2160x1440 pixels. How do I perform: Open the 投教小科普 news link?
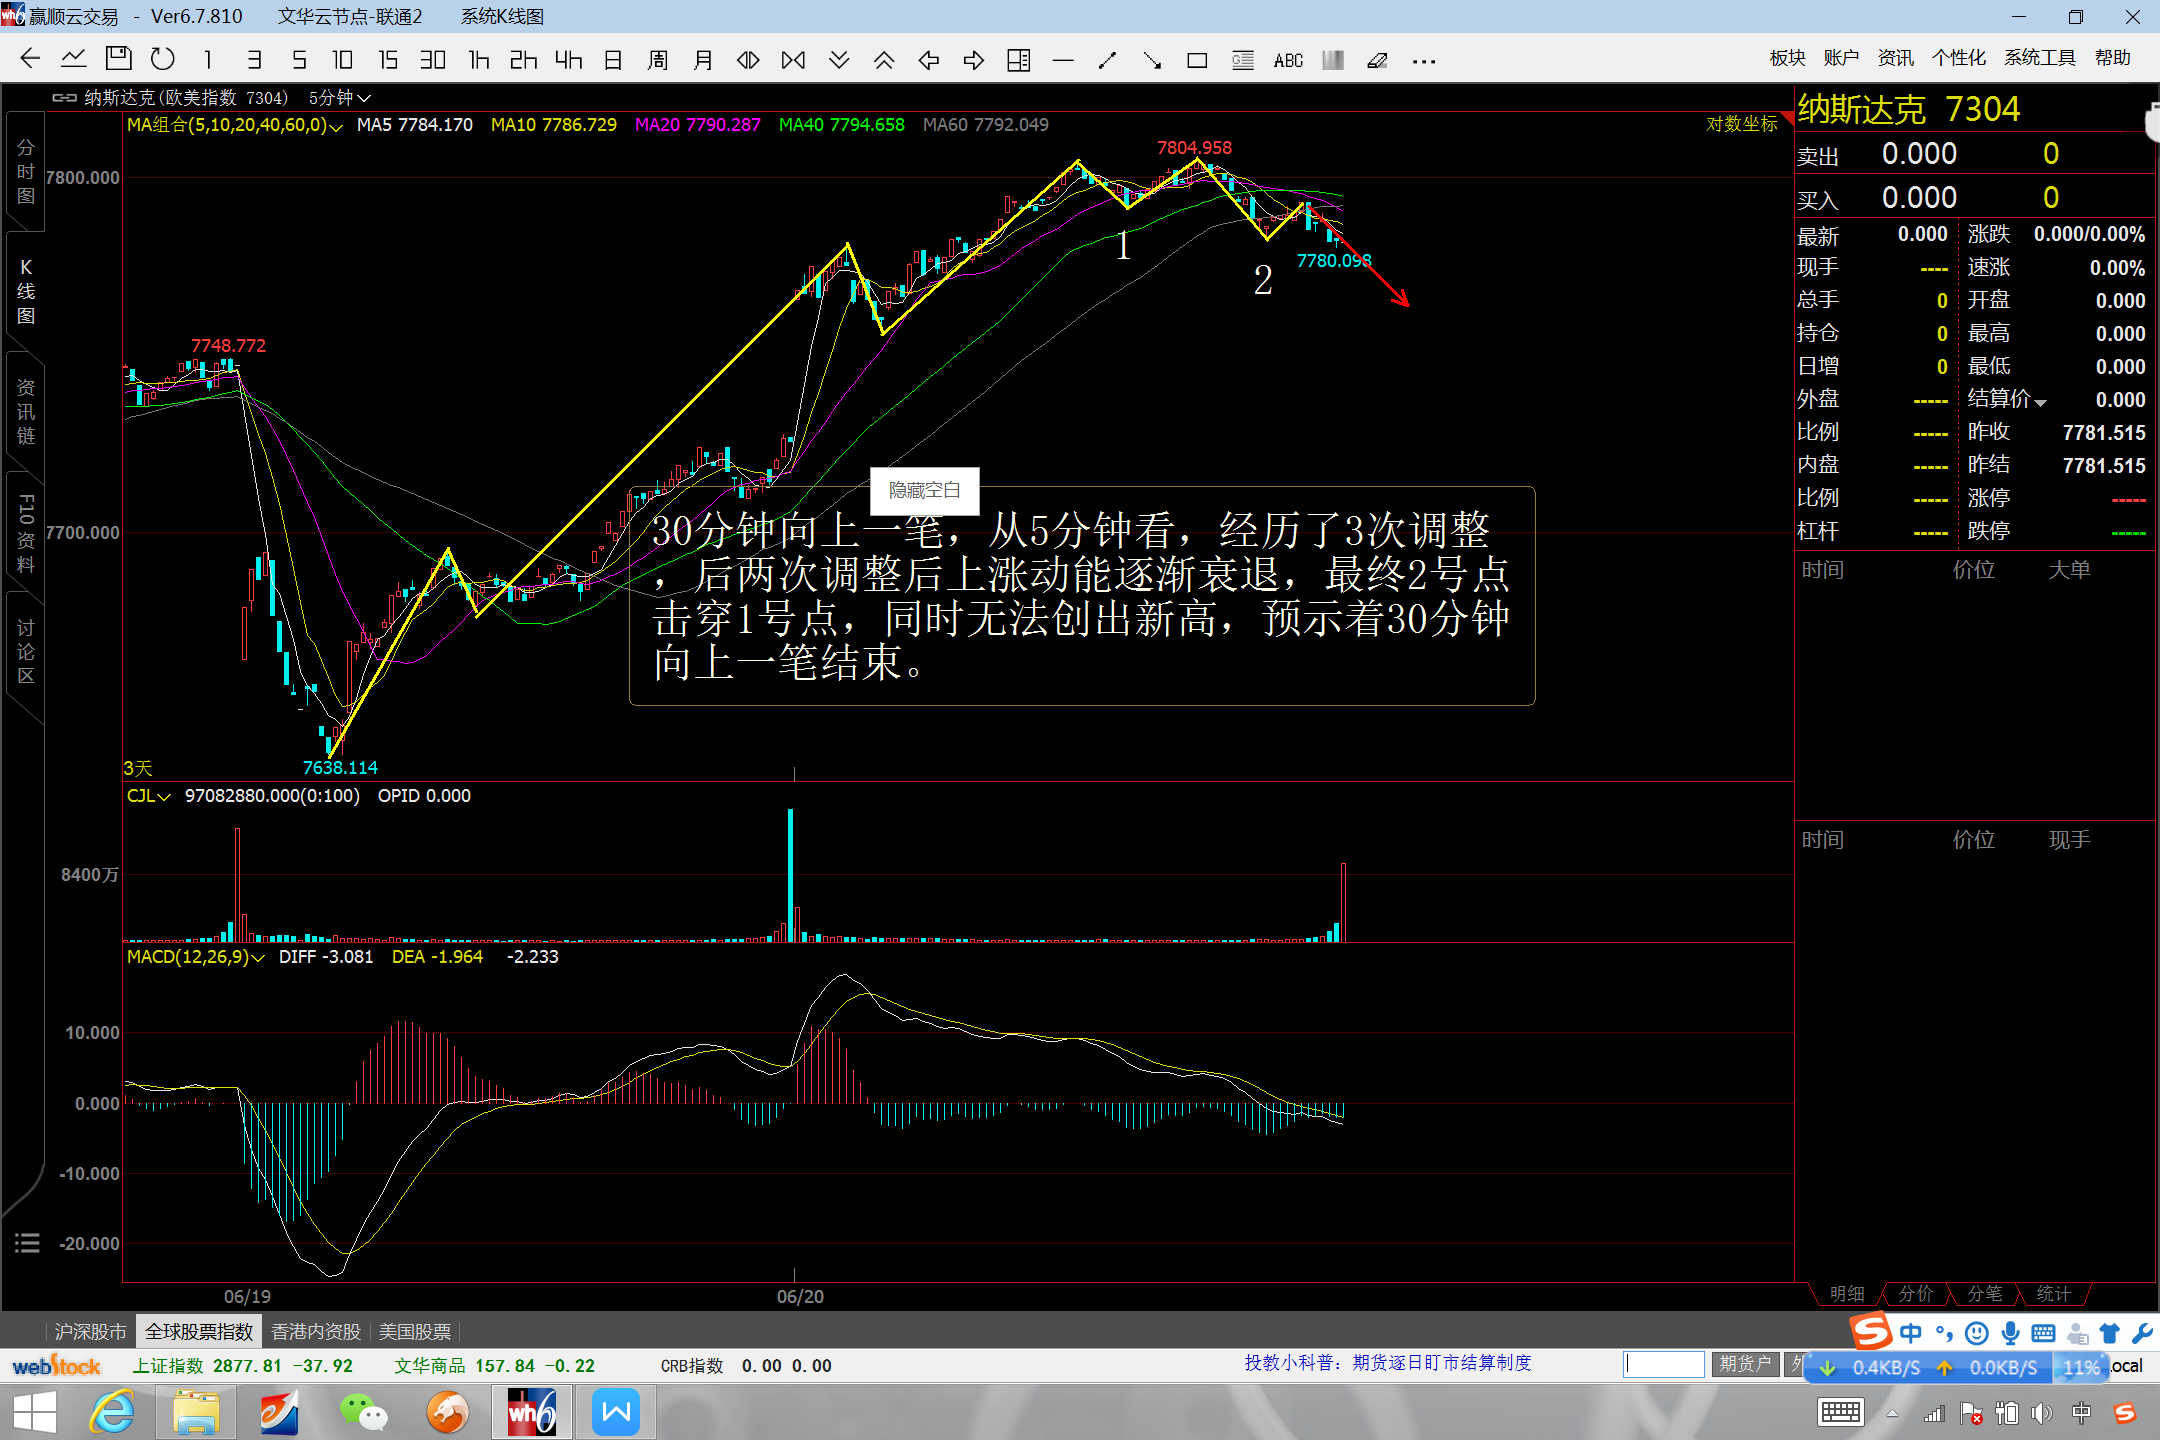1388,1363
